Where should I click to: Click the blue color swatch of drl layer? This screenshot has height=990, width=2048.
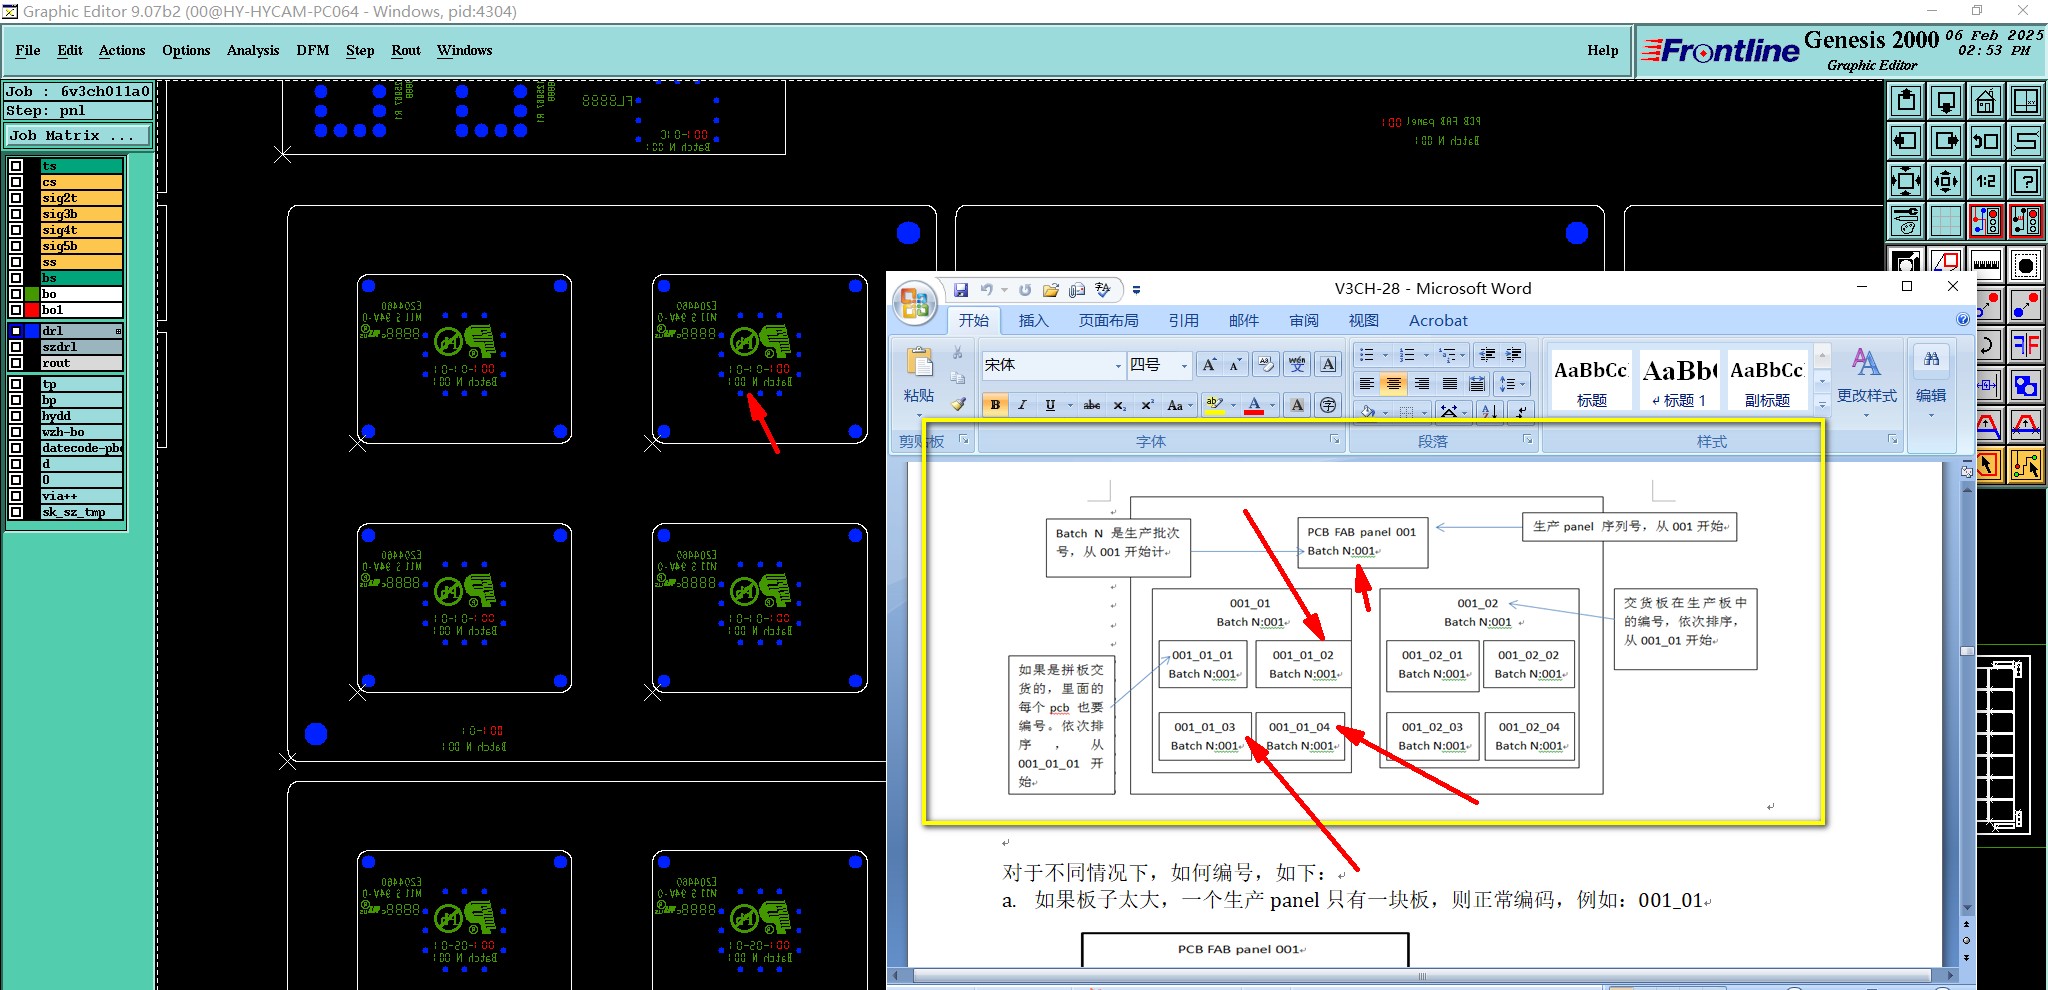coord(32,331)
